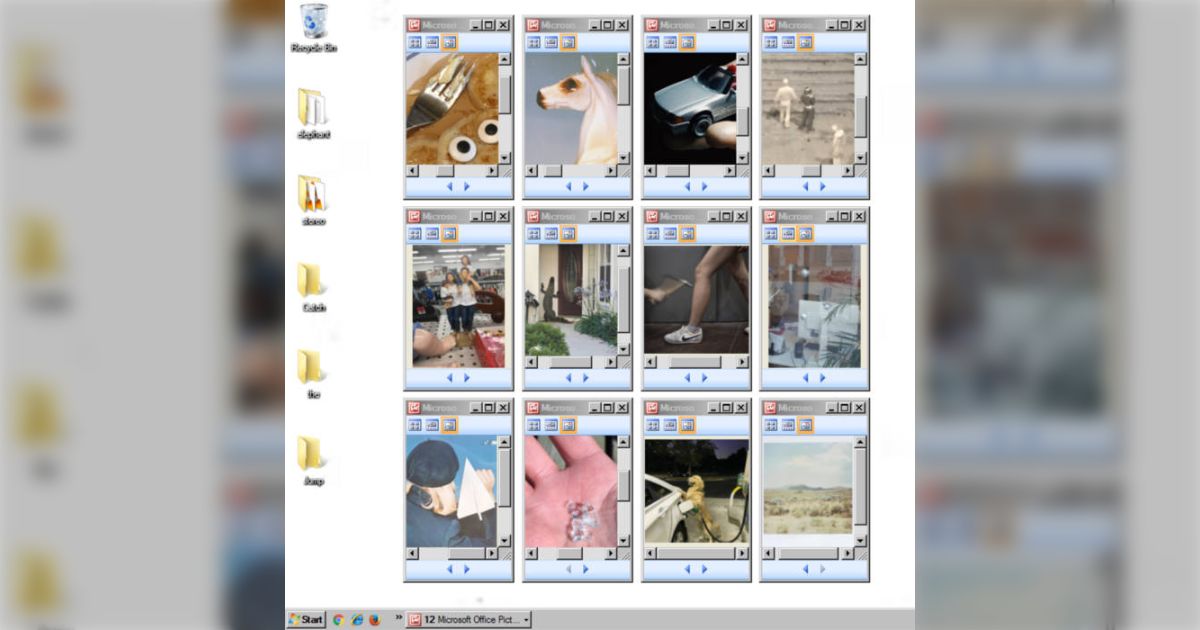Click Thumbnail View icon in pancake-and-fork window
The image size is (1200, 630).
click(x=415, y=42)
